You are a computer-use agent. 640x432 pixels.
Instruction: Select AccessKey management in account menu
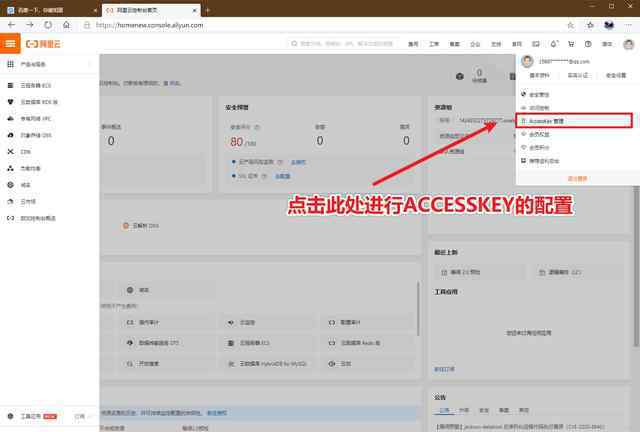pos(574,121)
